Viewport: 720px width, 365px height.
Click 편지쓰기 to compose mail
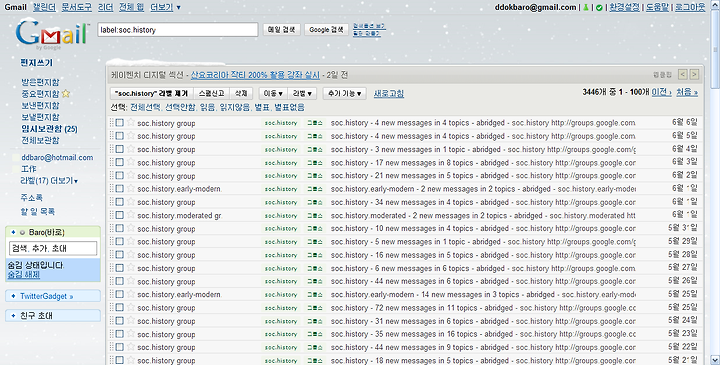(x=36, y=63)
